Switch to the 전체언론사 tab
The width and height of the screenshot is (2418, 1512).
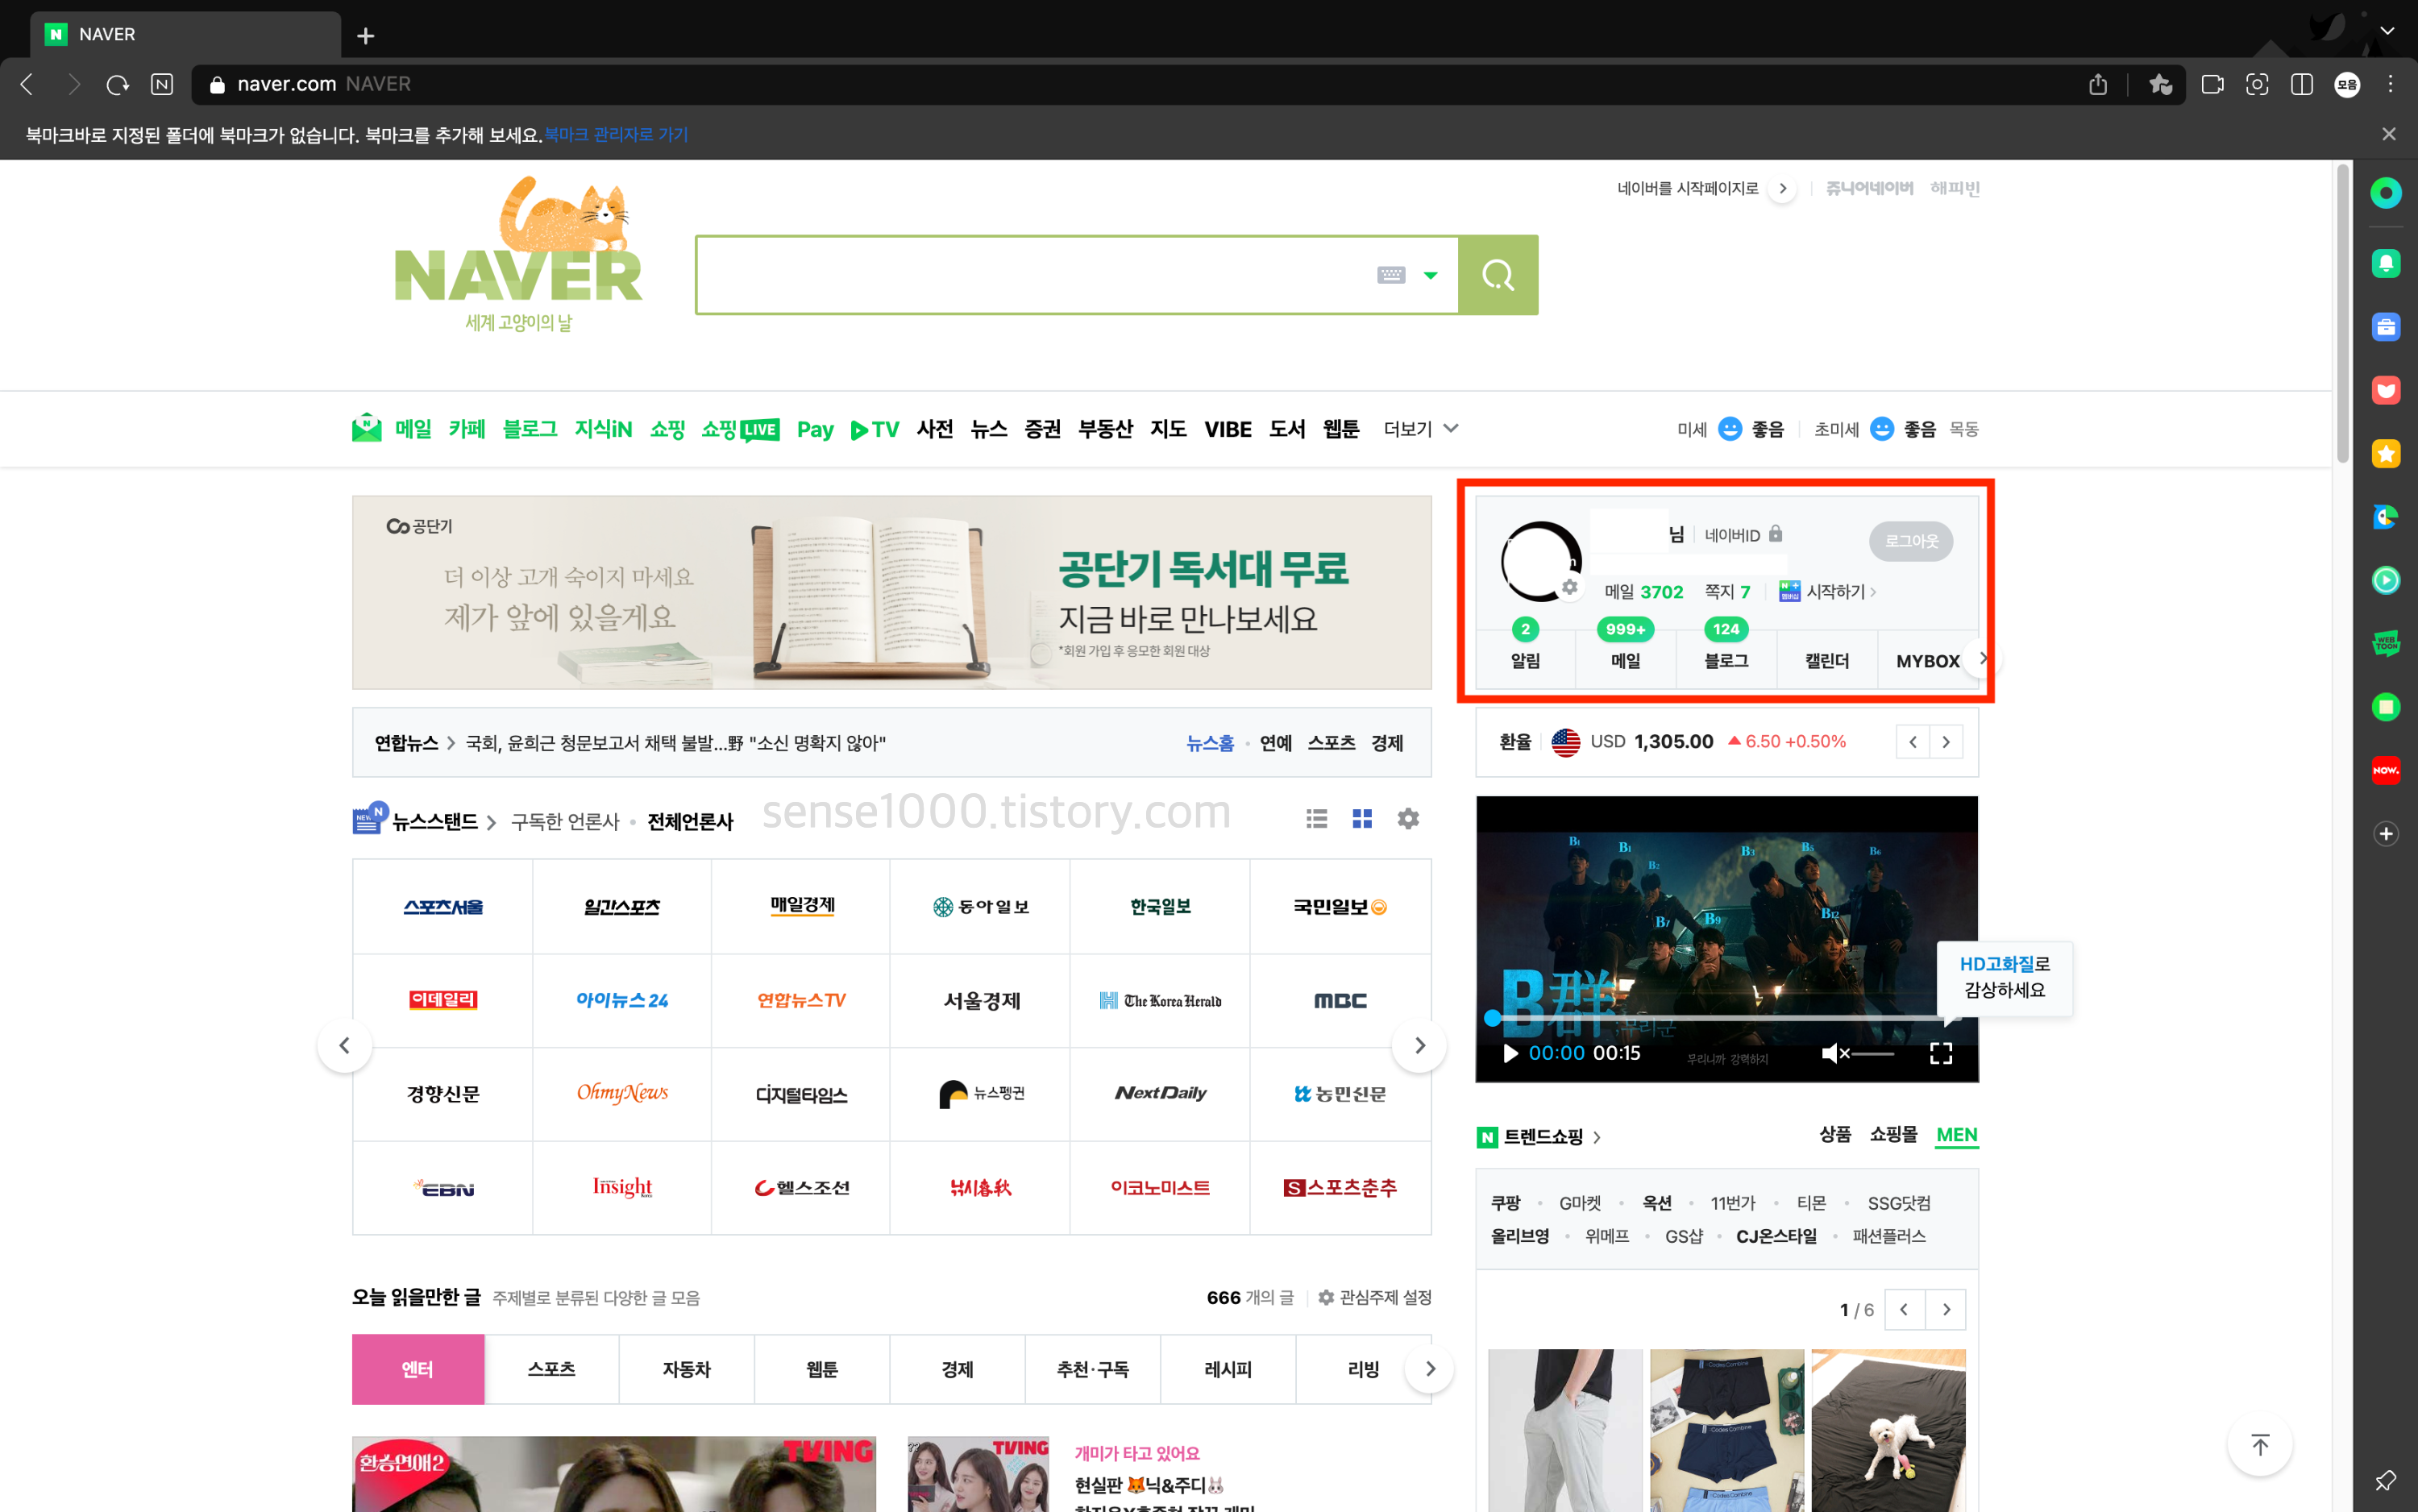[689, 820]
